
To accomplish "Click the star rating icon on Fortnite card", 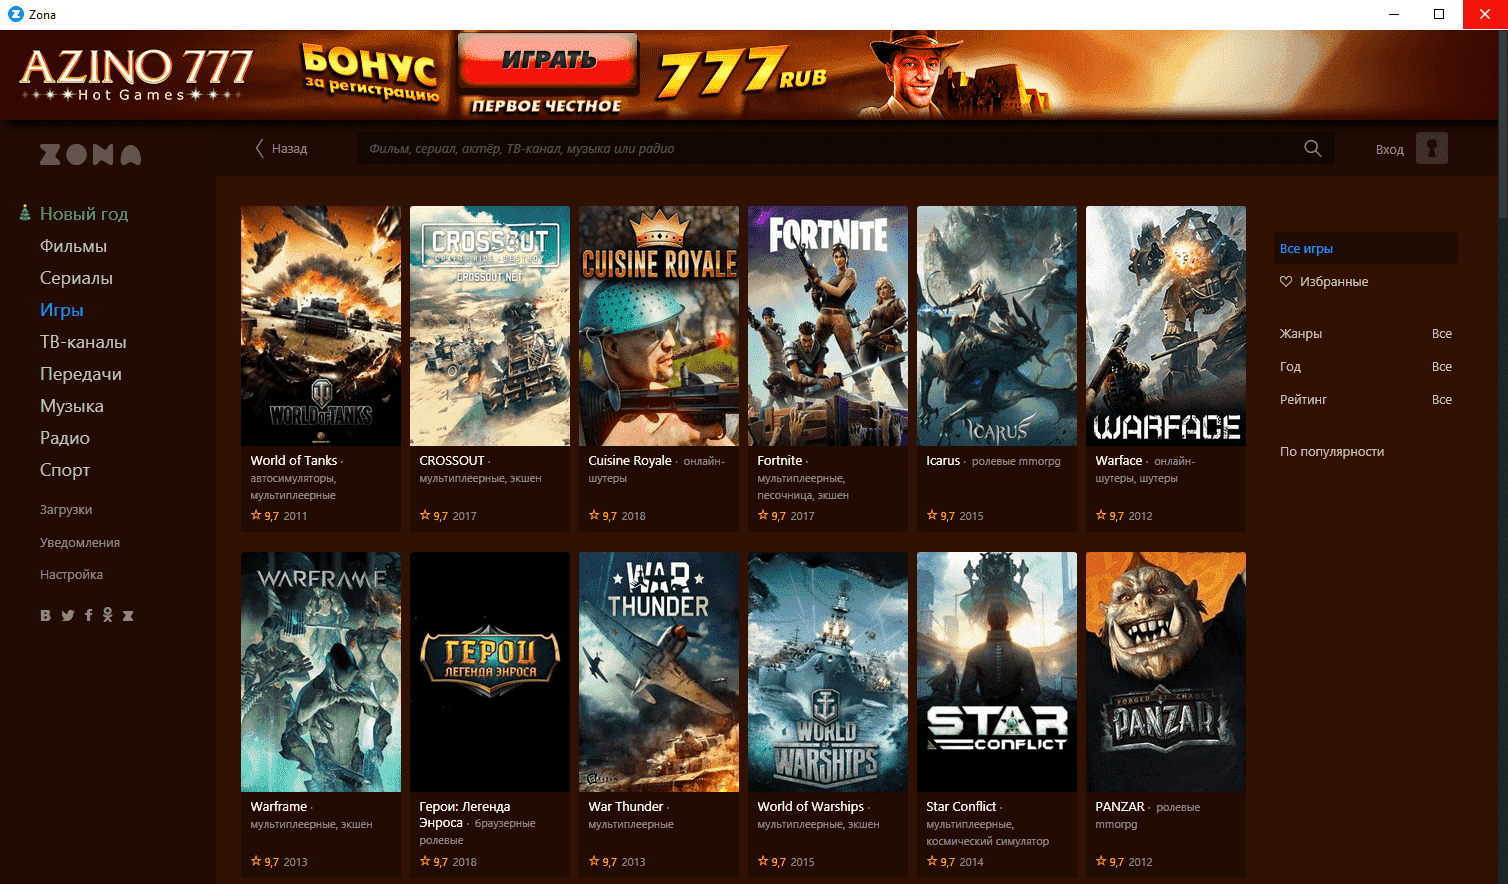I will tap(763, 515).
